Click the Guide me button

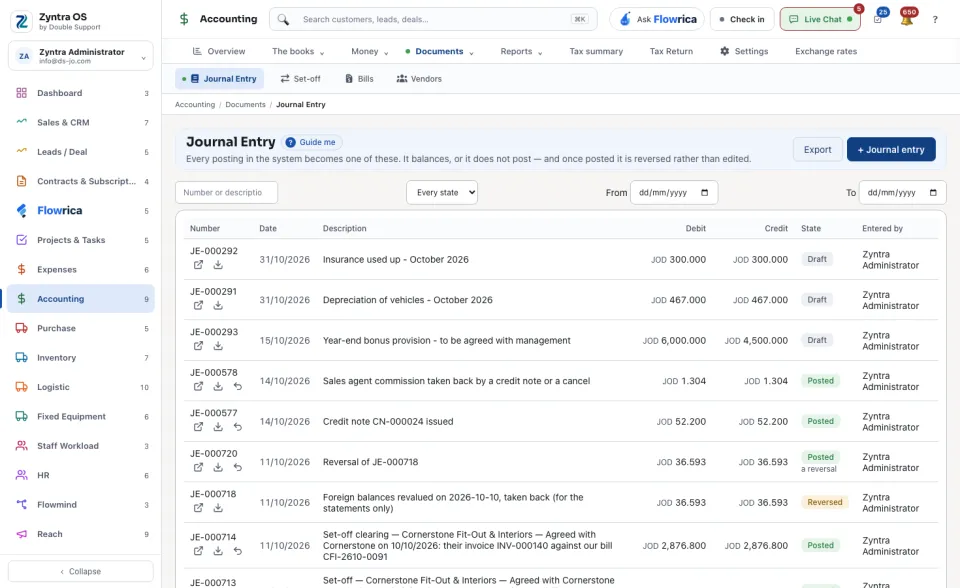pos(312,142)
